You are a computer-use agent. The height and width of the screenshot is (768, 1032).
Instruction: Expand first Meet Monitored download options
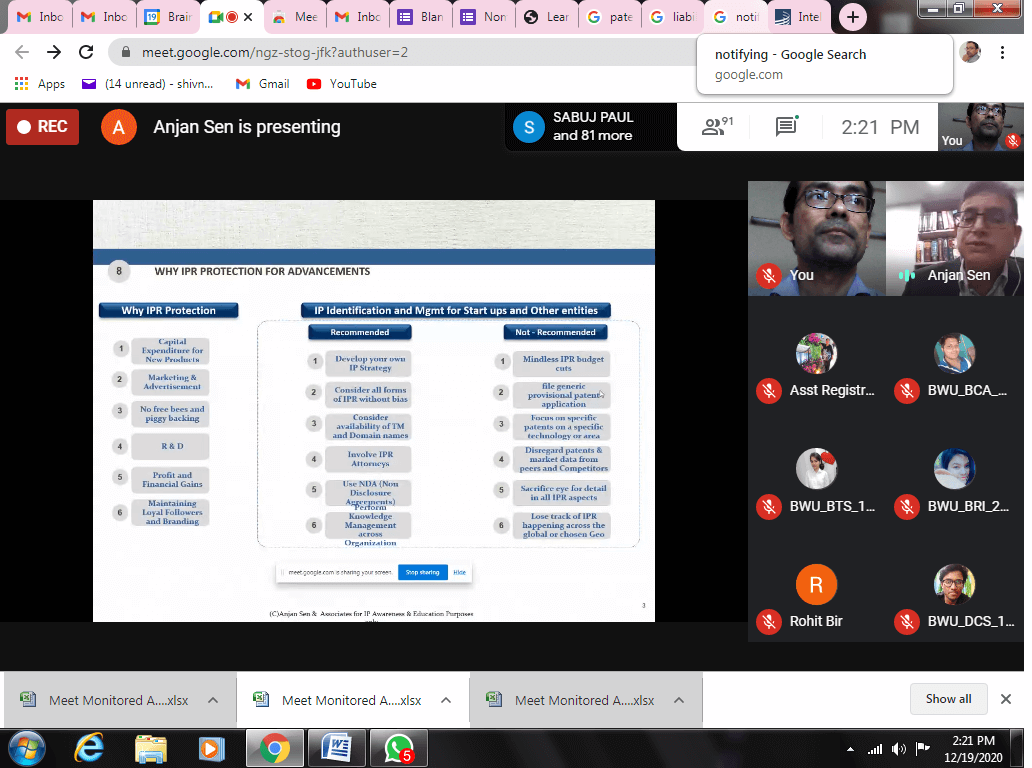pyautogui.click(x=213, y=700)
